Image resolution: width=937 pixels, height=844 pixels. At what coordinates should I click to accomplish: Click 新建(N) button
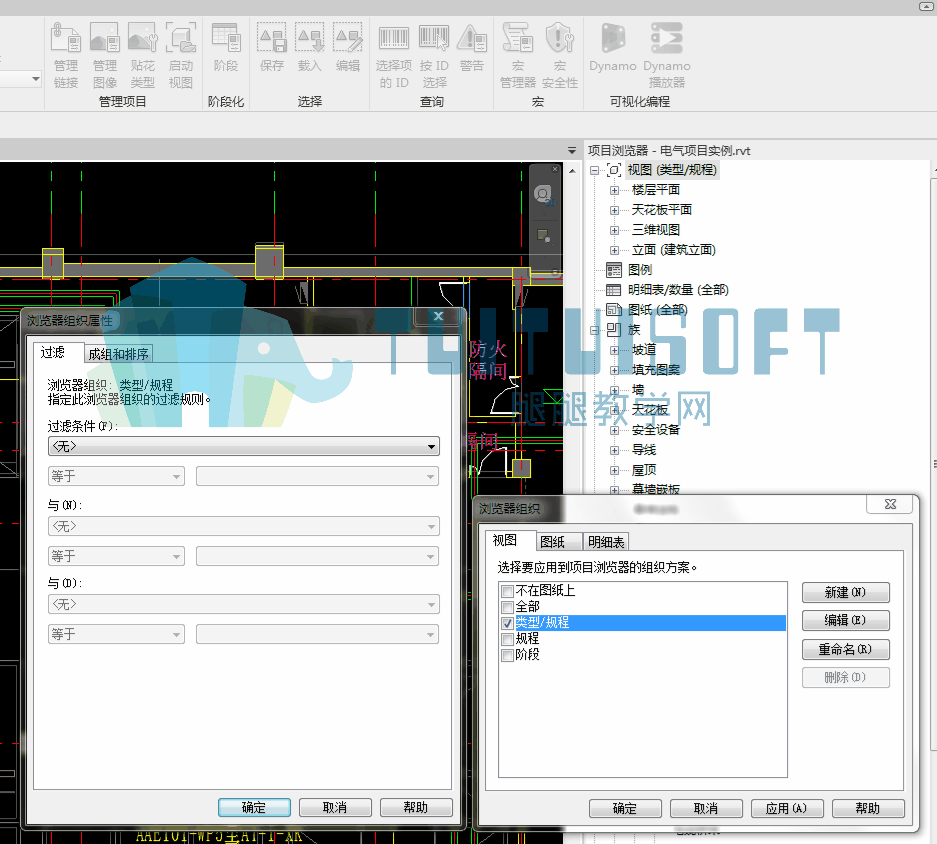coord(846,592)
